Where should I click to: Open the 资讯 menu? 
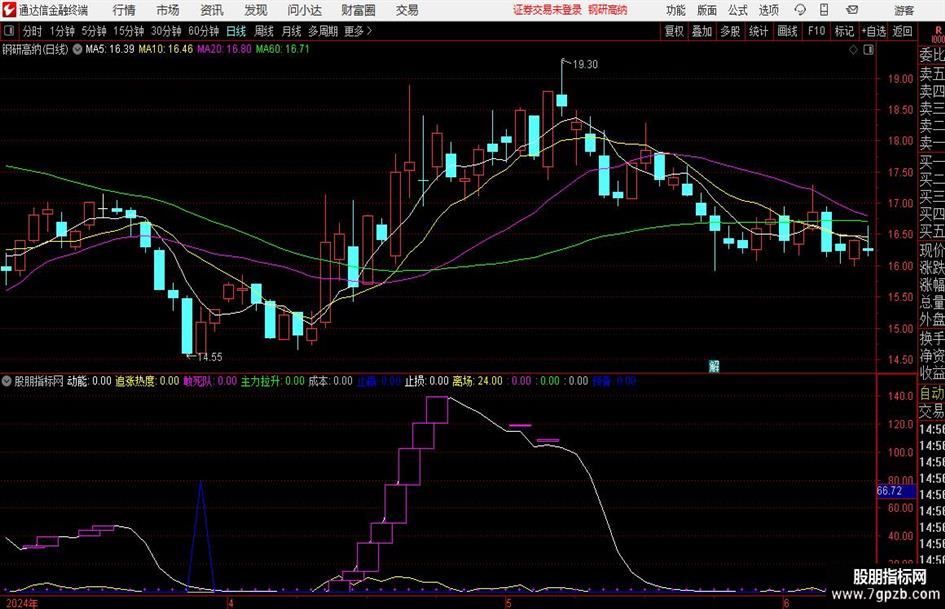click(x=212, y=10)
